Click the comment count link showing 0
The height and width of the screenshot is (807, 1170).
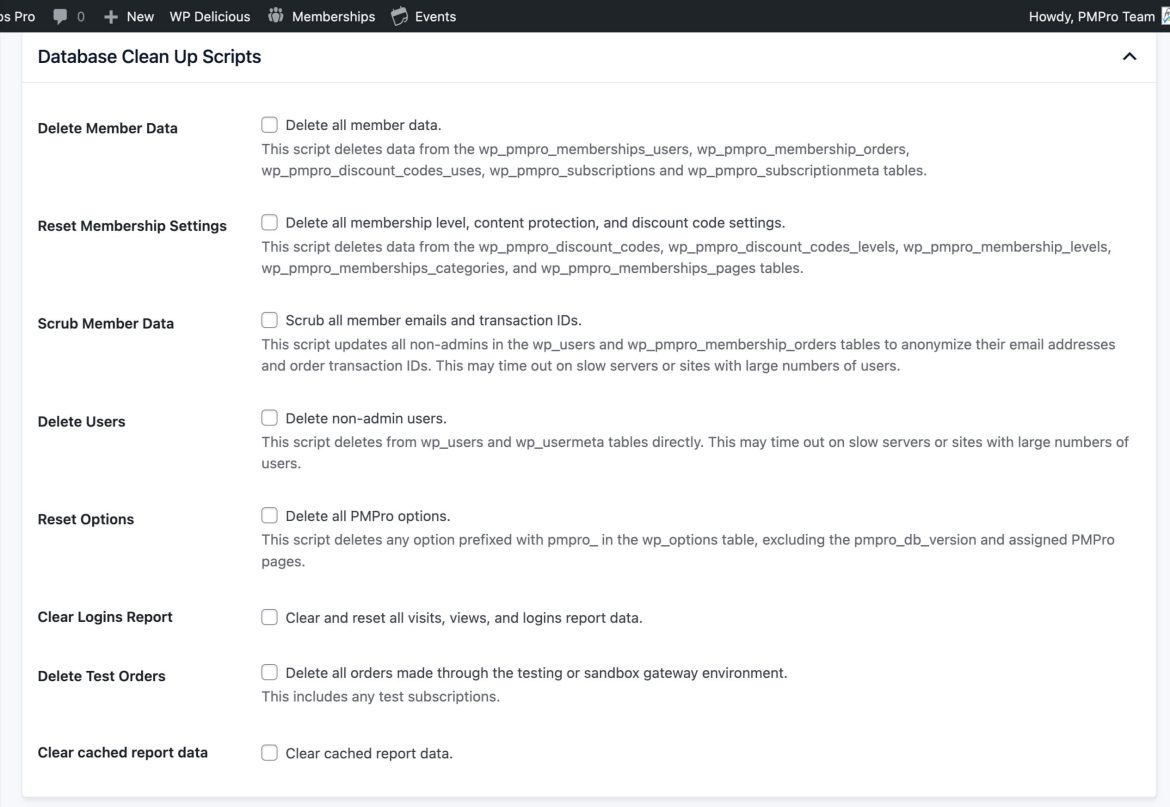(80, 16)
